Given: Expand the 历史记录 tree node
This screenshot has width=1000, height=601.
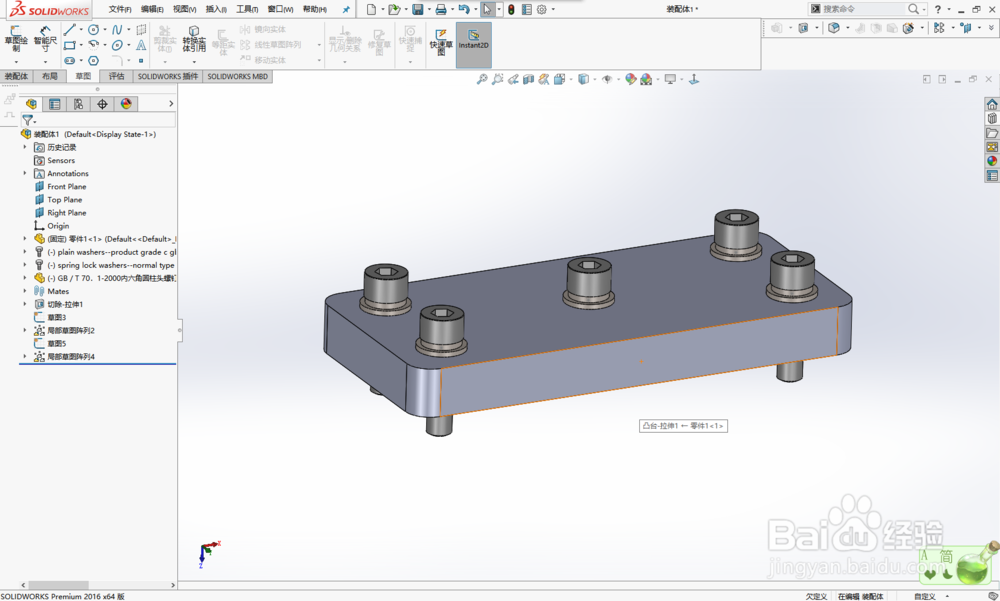Looking at the screenshot, I should click(x=25, y=147).
